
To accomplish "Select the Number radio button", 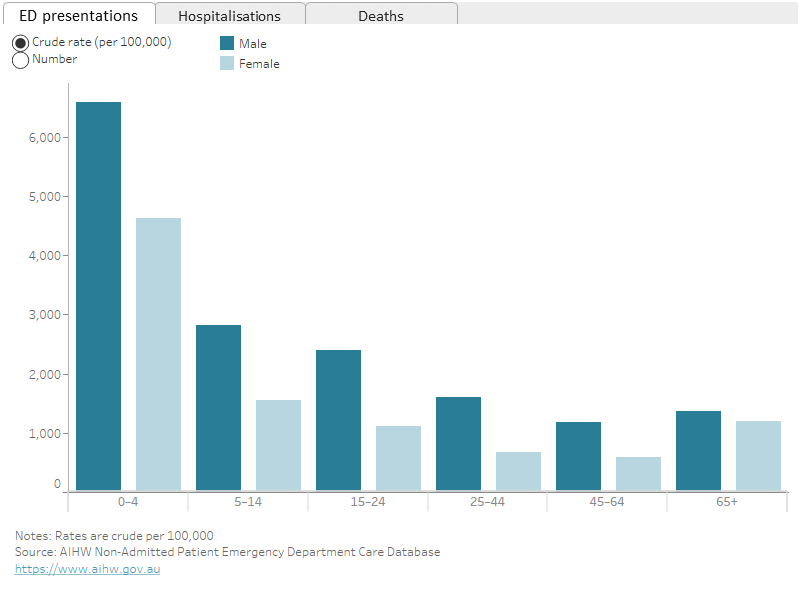I will [x=19, y=59].
